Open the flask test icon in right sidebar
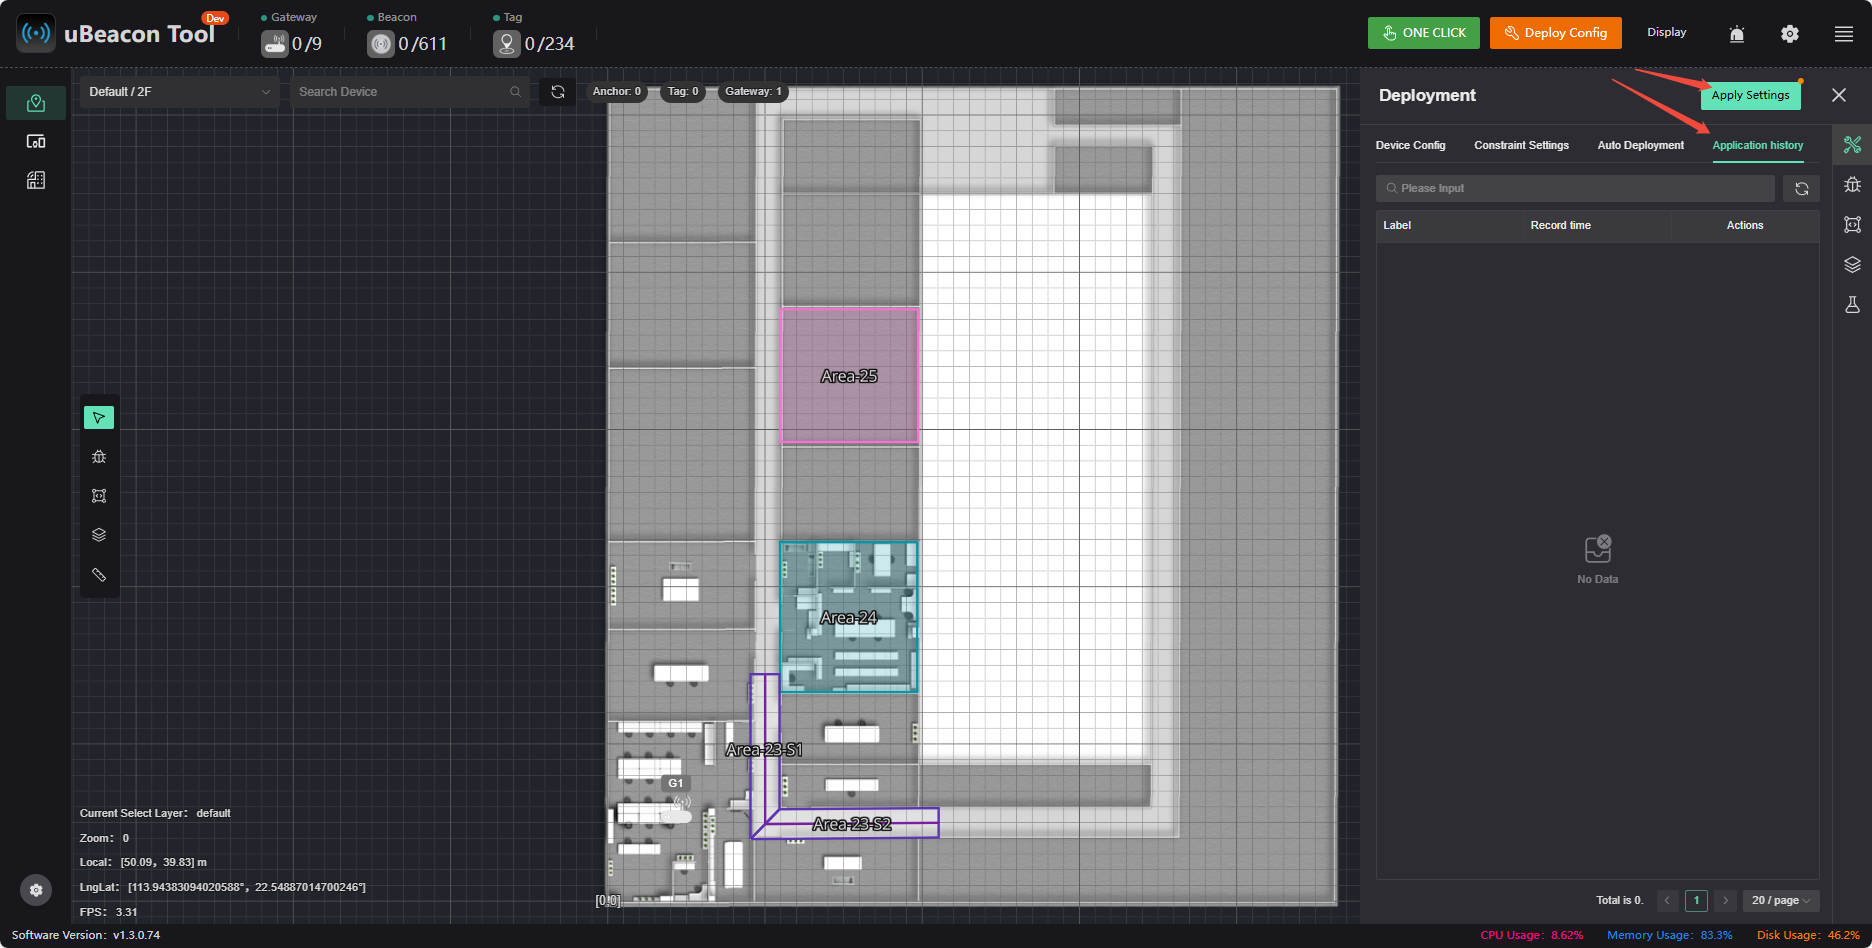Image resolution: width=1872 pixels, height=948 pixels. point(1852,305)
